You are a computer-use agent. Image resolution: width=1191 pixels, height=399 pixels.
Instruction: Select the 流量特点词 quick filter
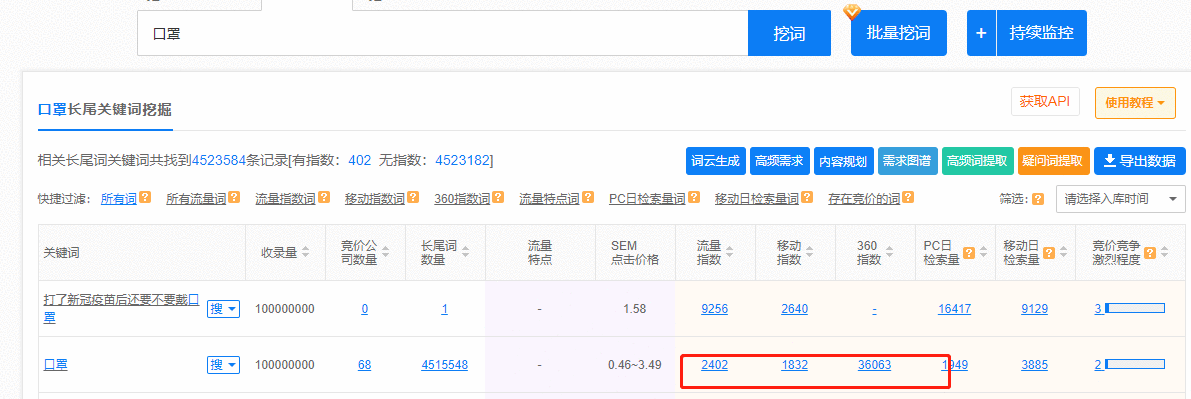coord(549,199)
